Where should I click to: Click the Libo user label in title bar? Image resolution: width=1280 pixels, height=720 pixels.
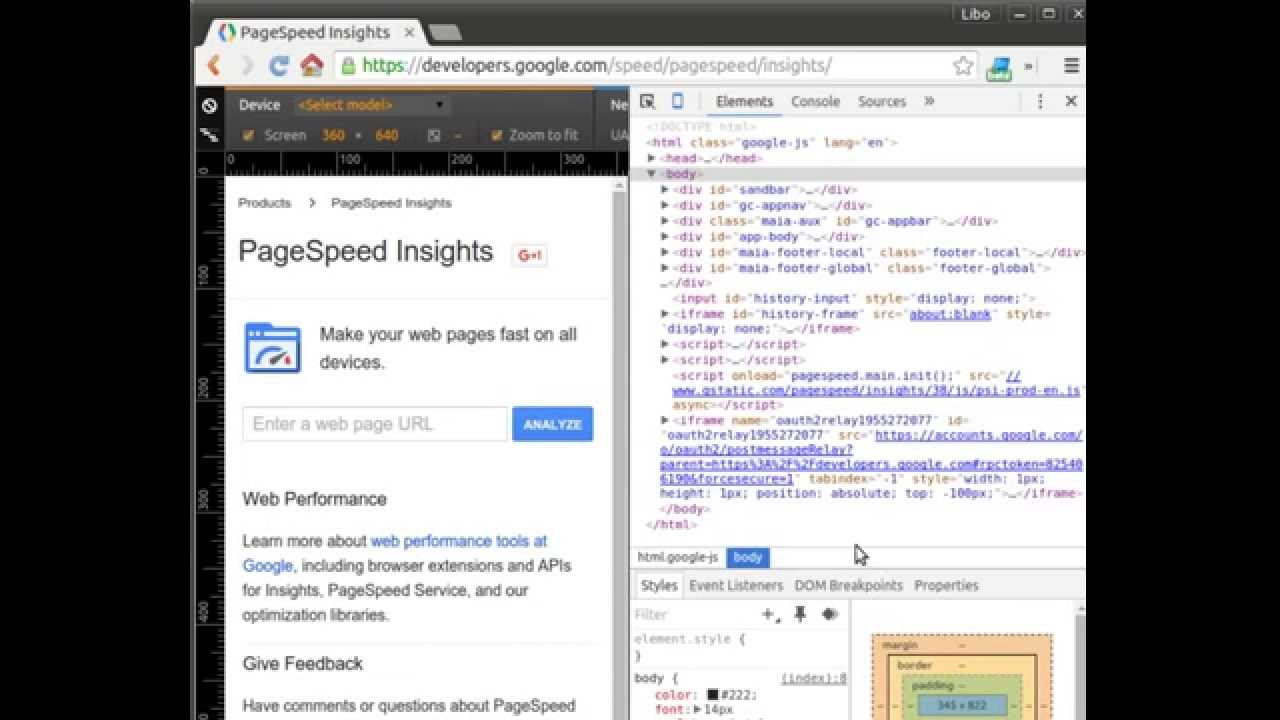coord(975,14)
